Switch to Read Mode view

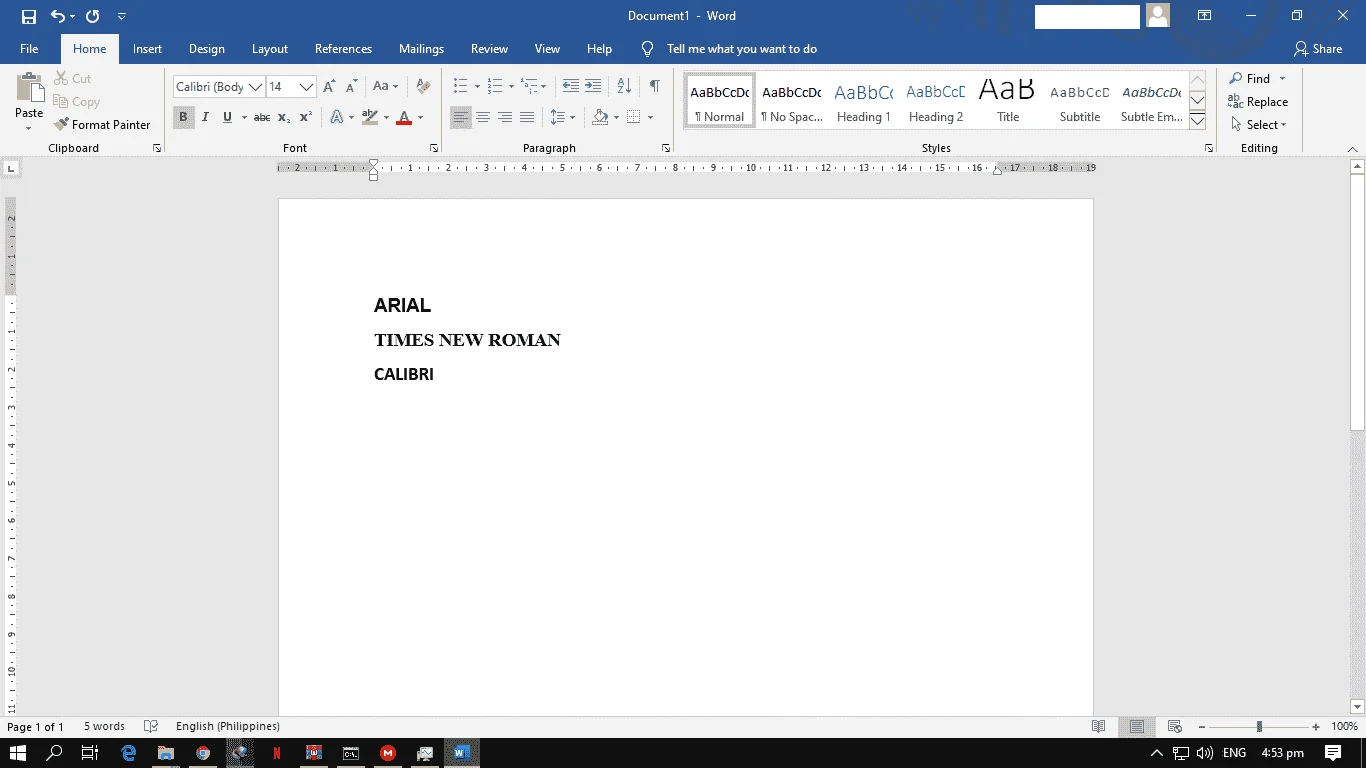tap(1099, 727)
